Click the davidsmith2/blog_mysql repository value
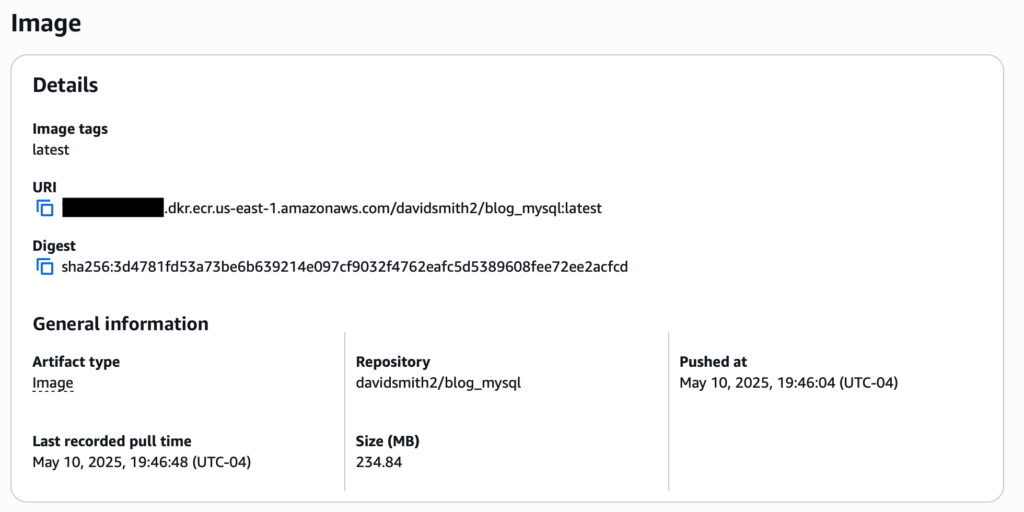This screenshot has width=1024, height=512. pyautogui.click(x=438, y=383)
